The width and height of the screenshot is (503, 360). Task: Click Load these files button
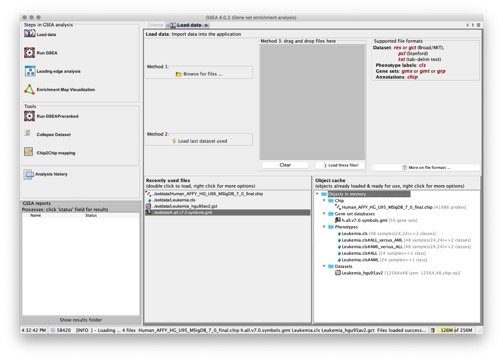pos(341,165)
